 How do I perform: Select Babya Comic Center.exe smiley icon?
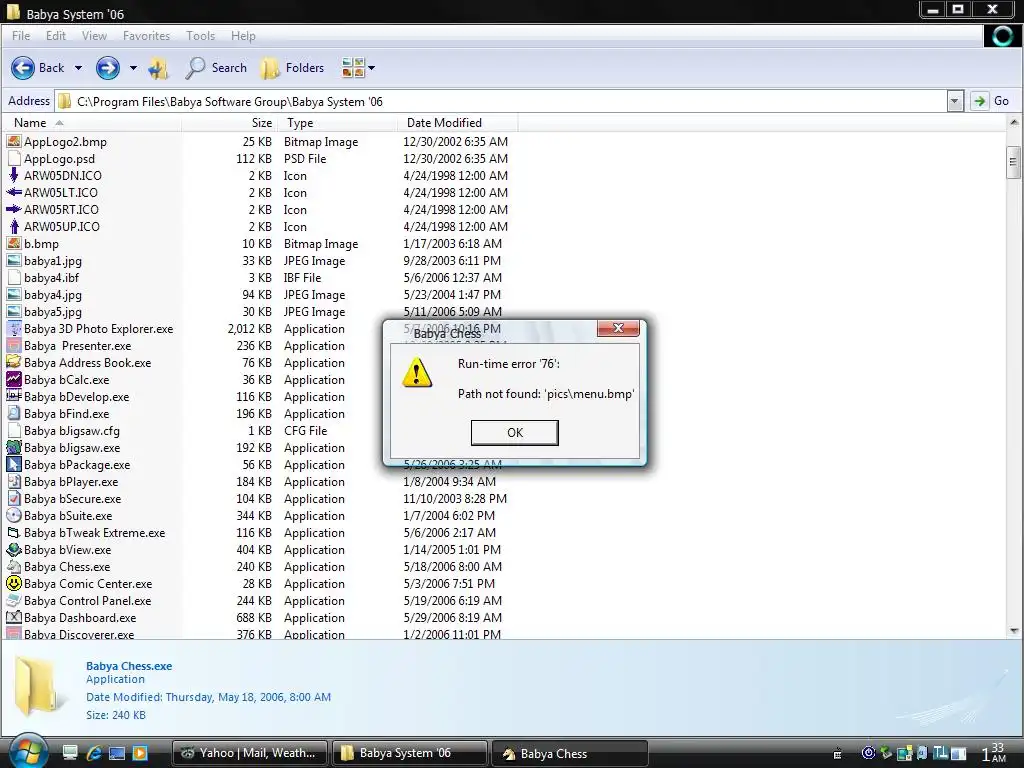tap(14, 583)
